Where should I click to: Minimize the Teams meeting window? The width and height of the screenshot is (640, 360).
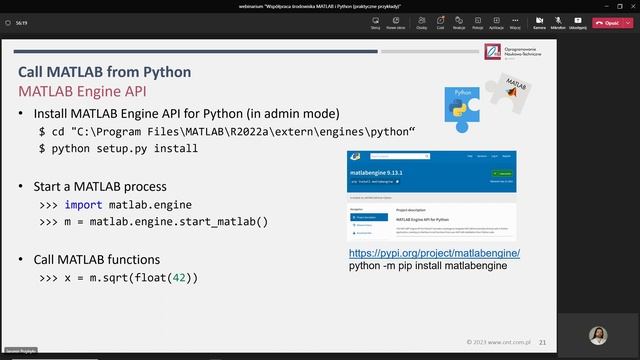point(606,6)
